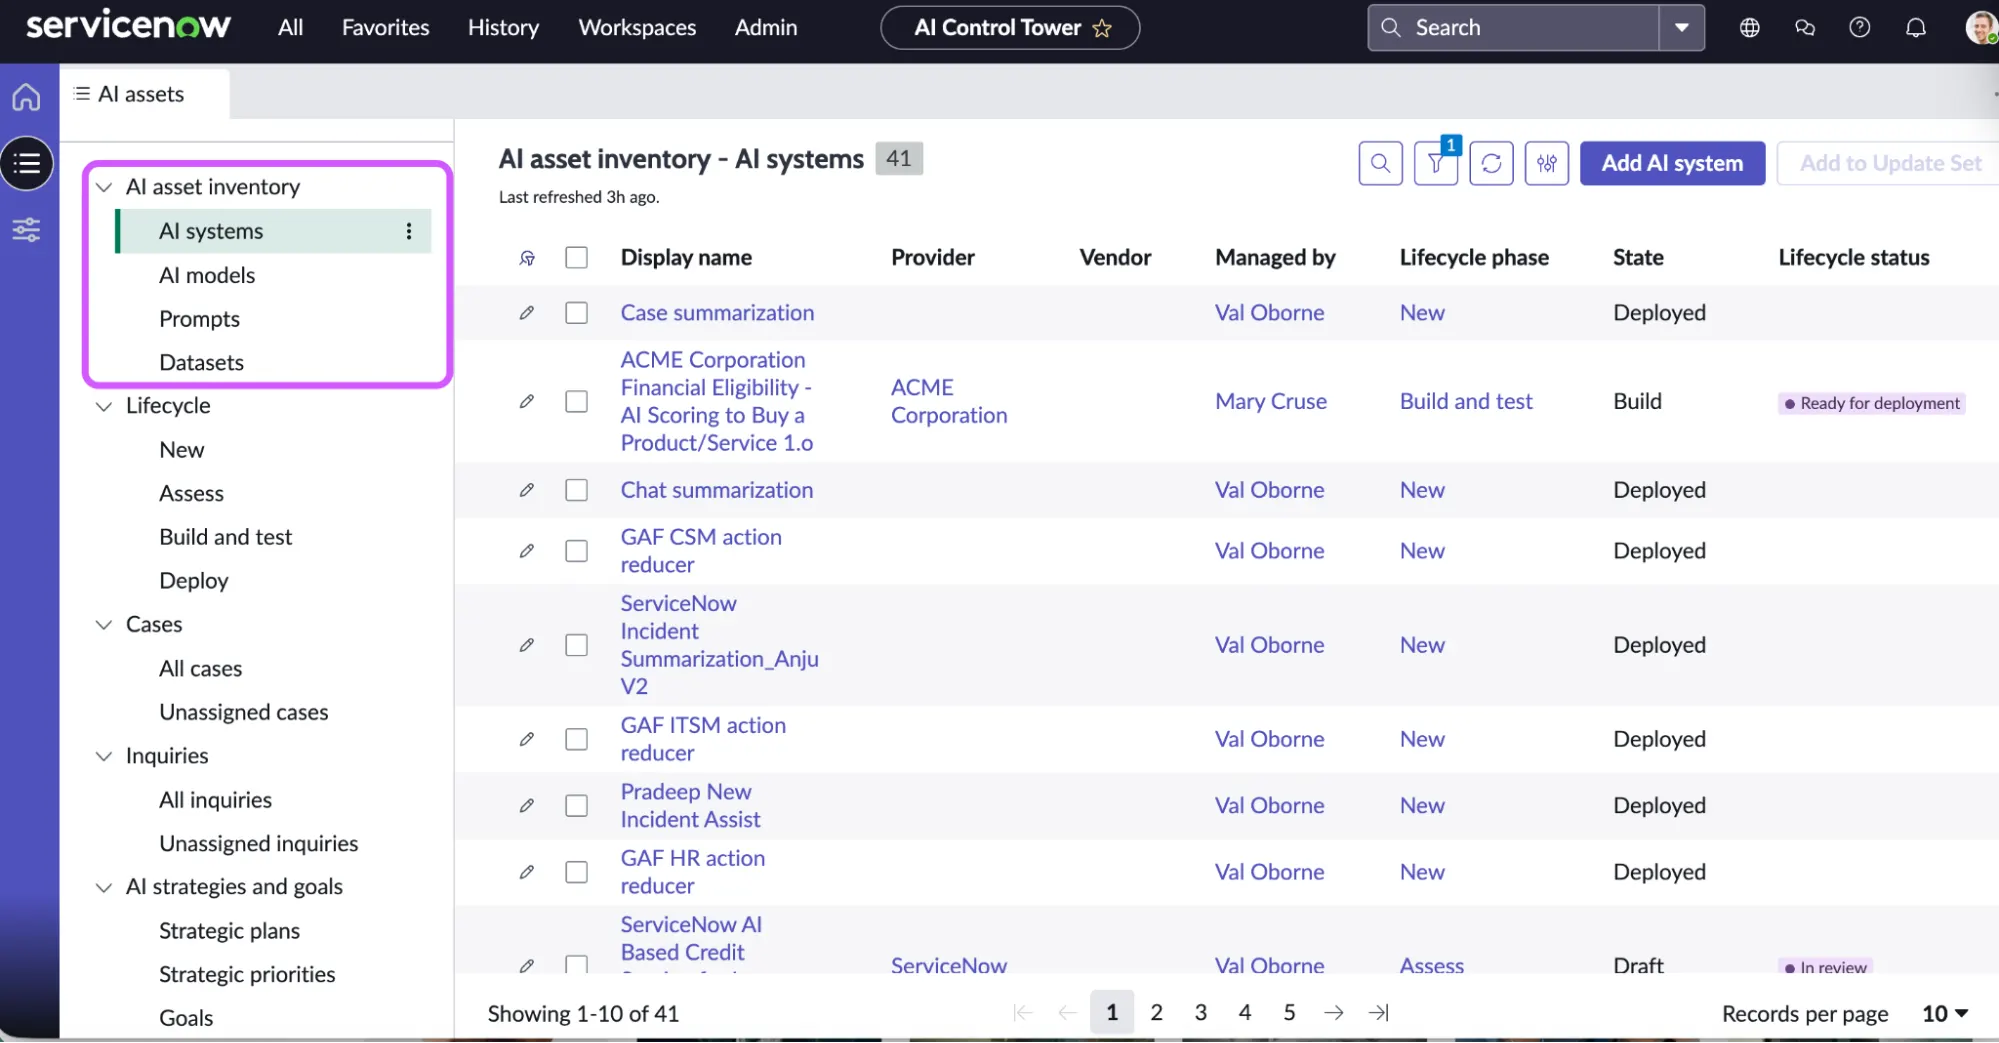The width and height of the screenshot is (1999, 1043).
Task: Collapse the Lifecycle section chevron
Action: (x=103, y=406)
